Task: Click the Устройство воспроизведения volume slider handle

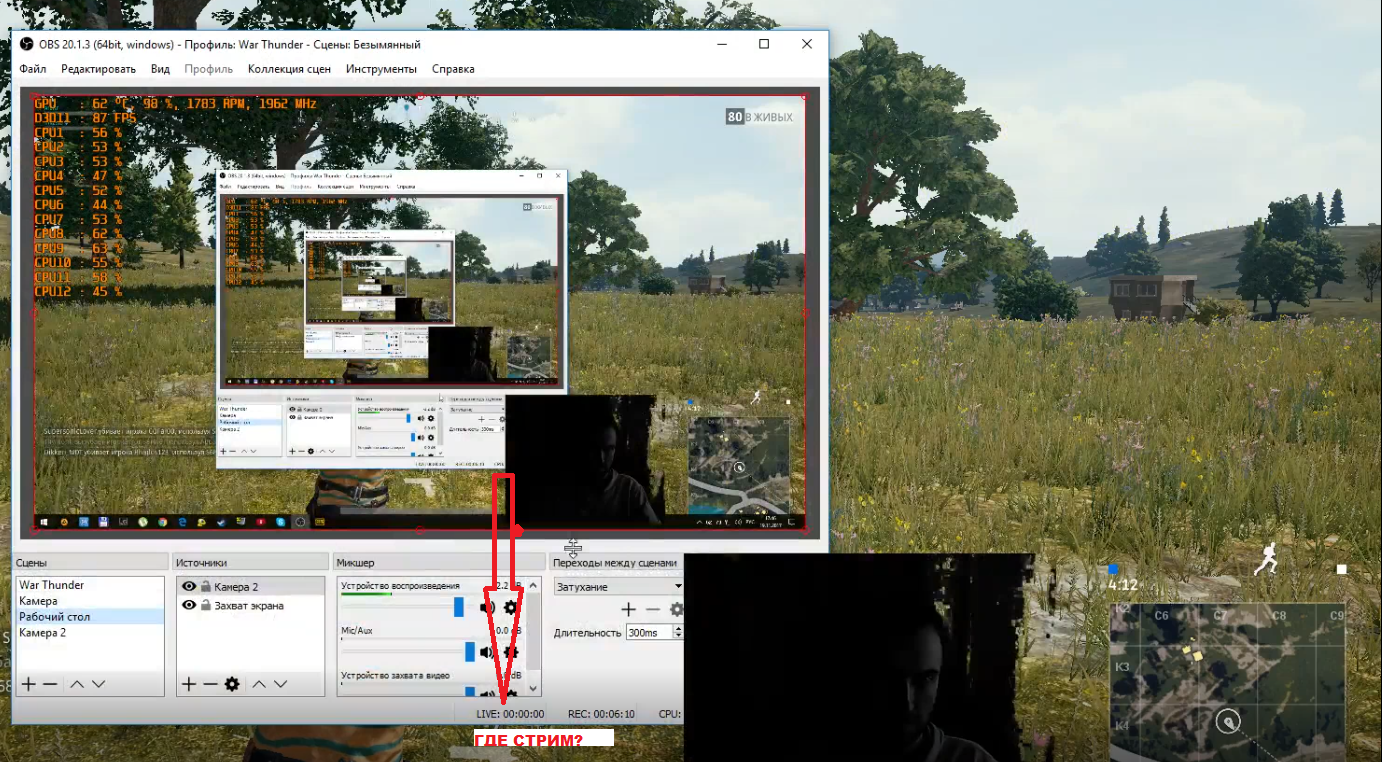Action: pos(459,607)
